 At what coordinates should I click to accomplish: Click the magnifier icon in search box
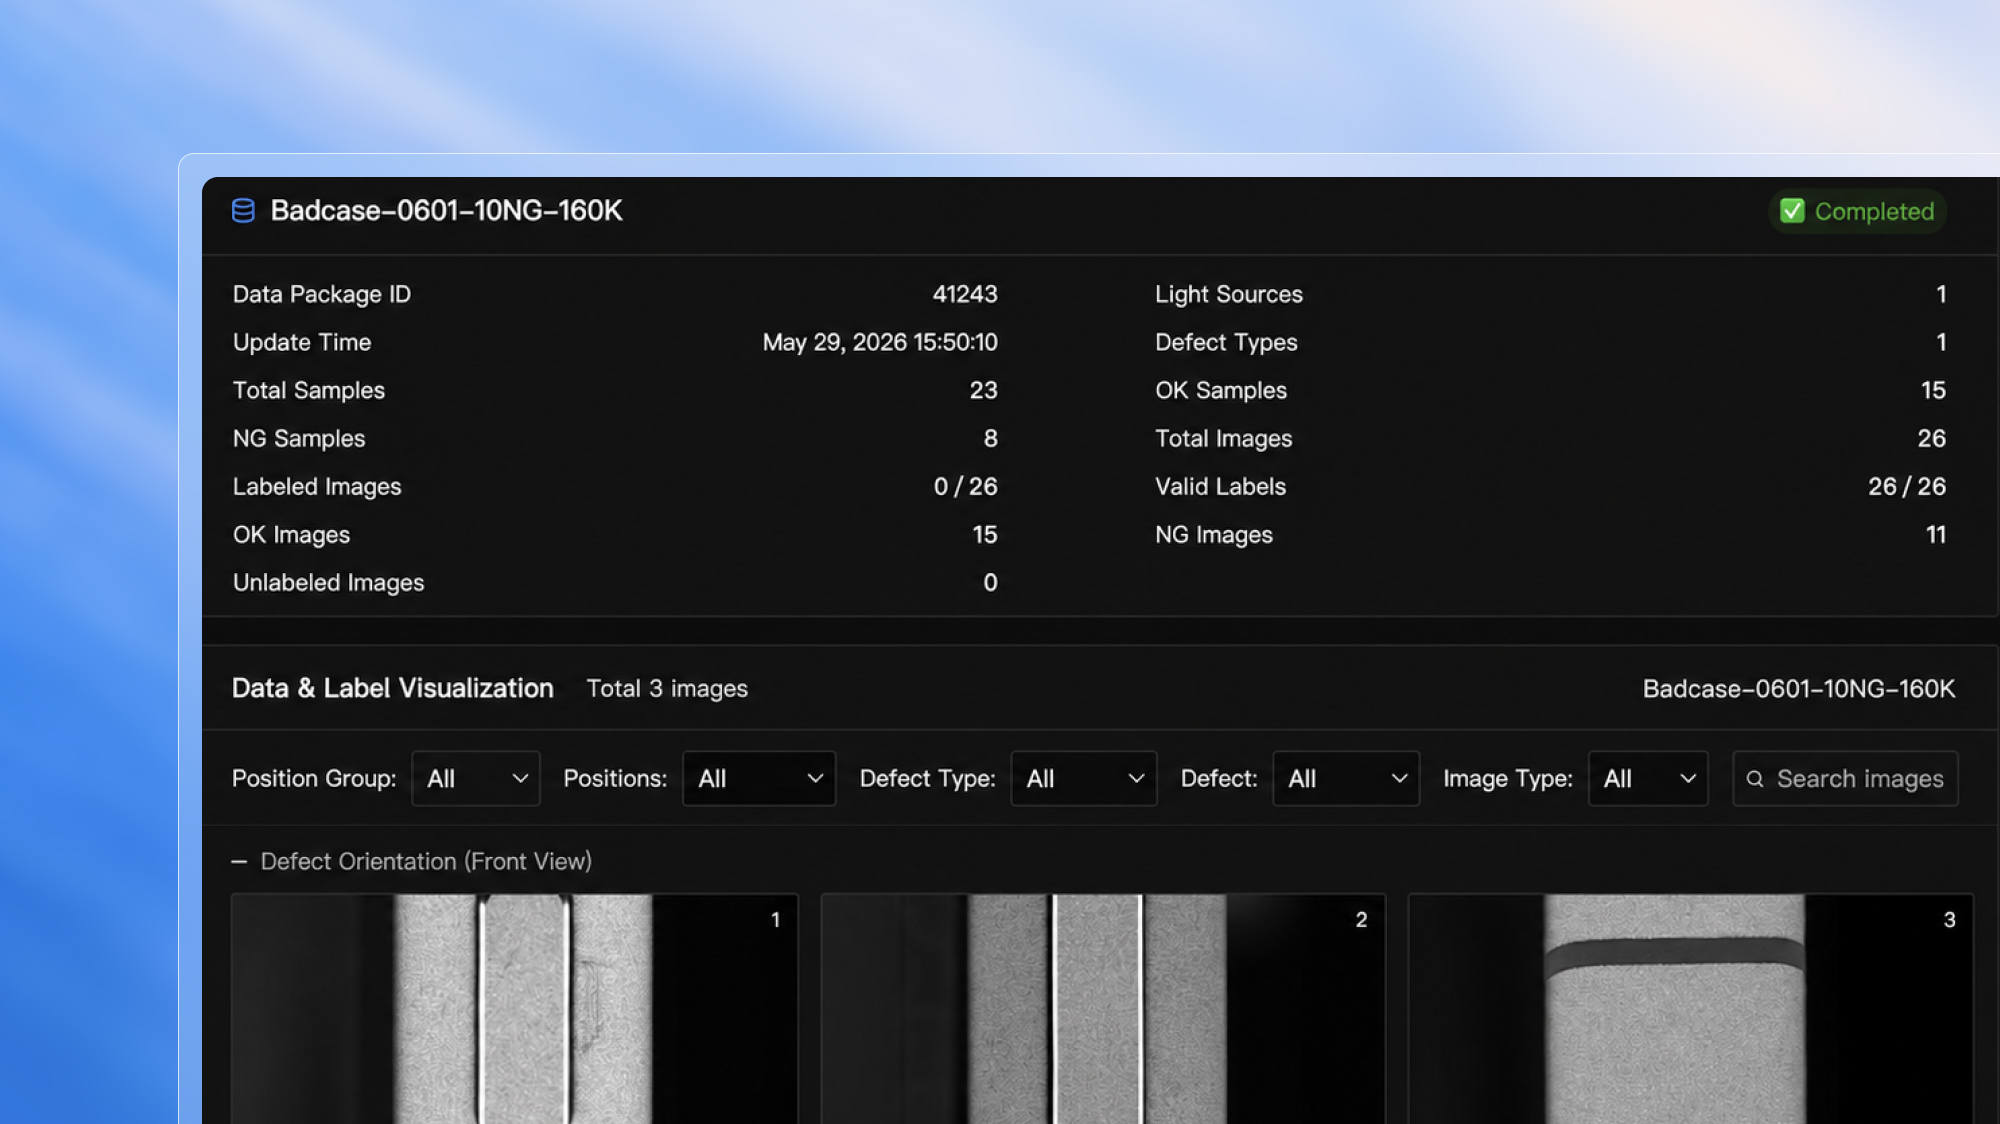(1755, 778)
